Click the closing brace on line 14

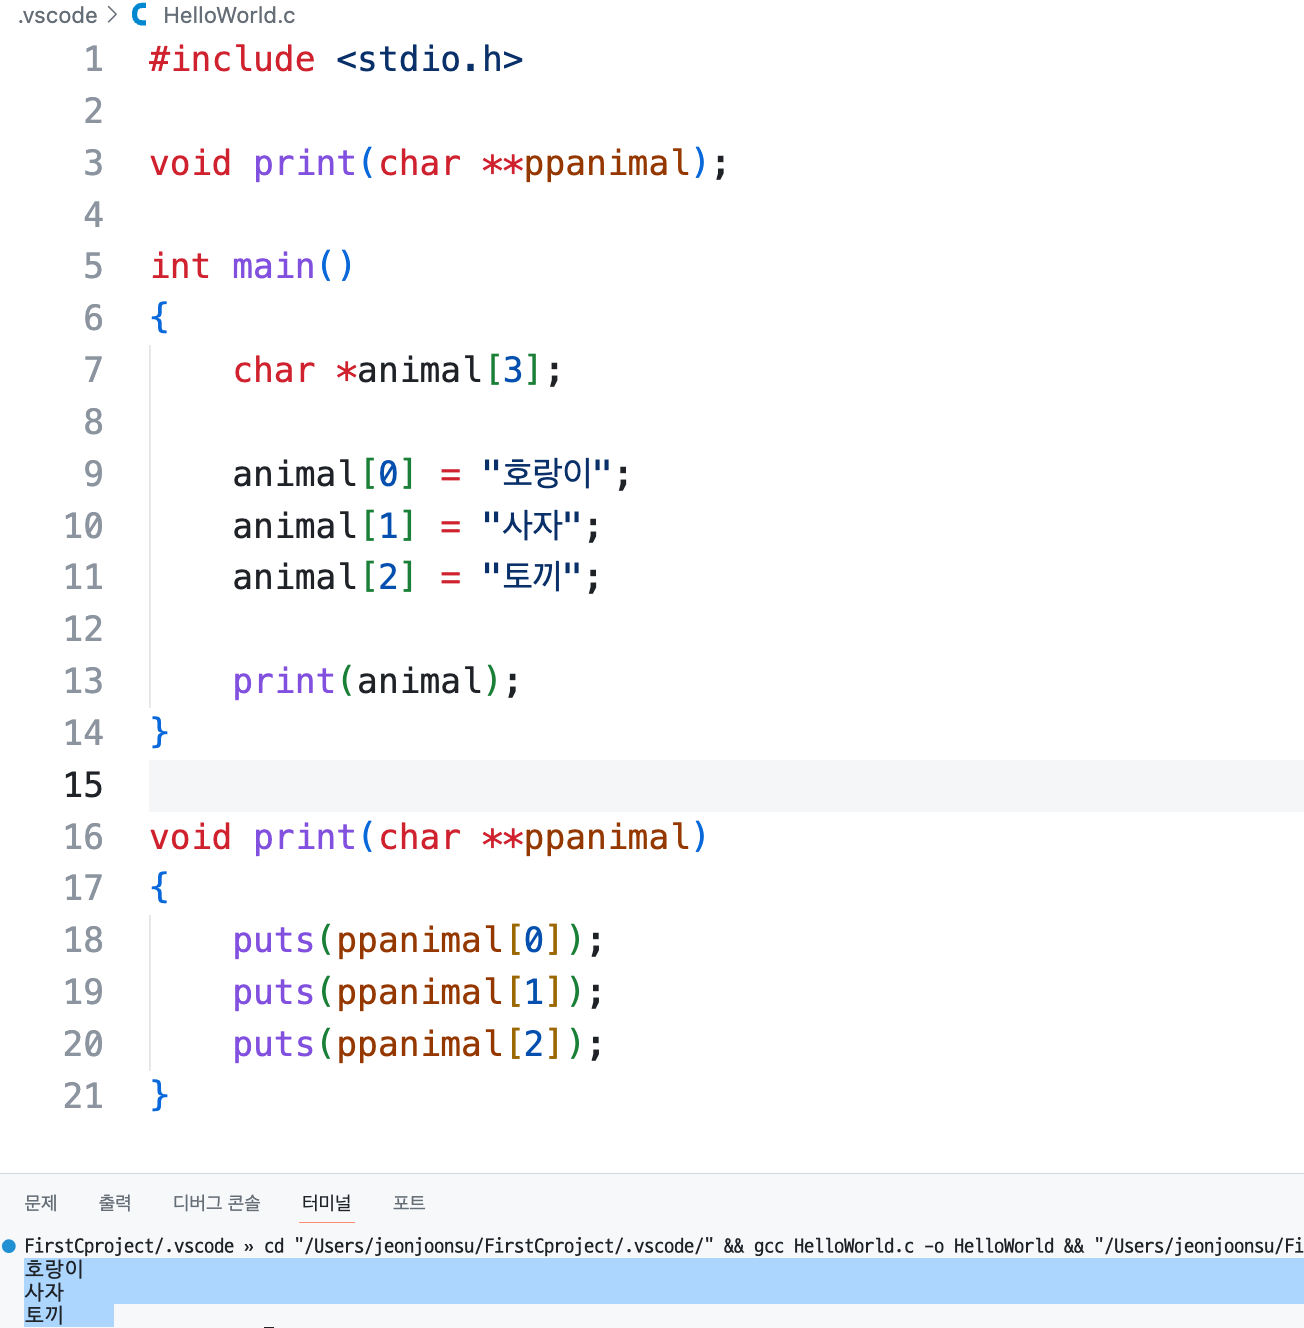(159, 733)
